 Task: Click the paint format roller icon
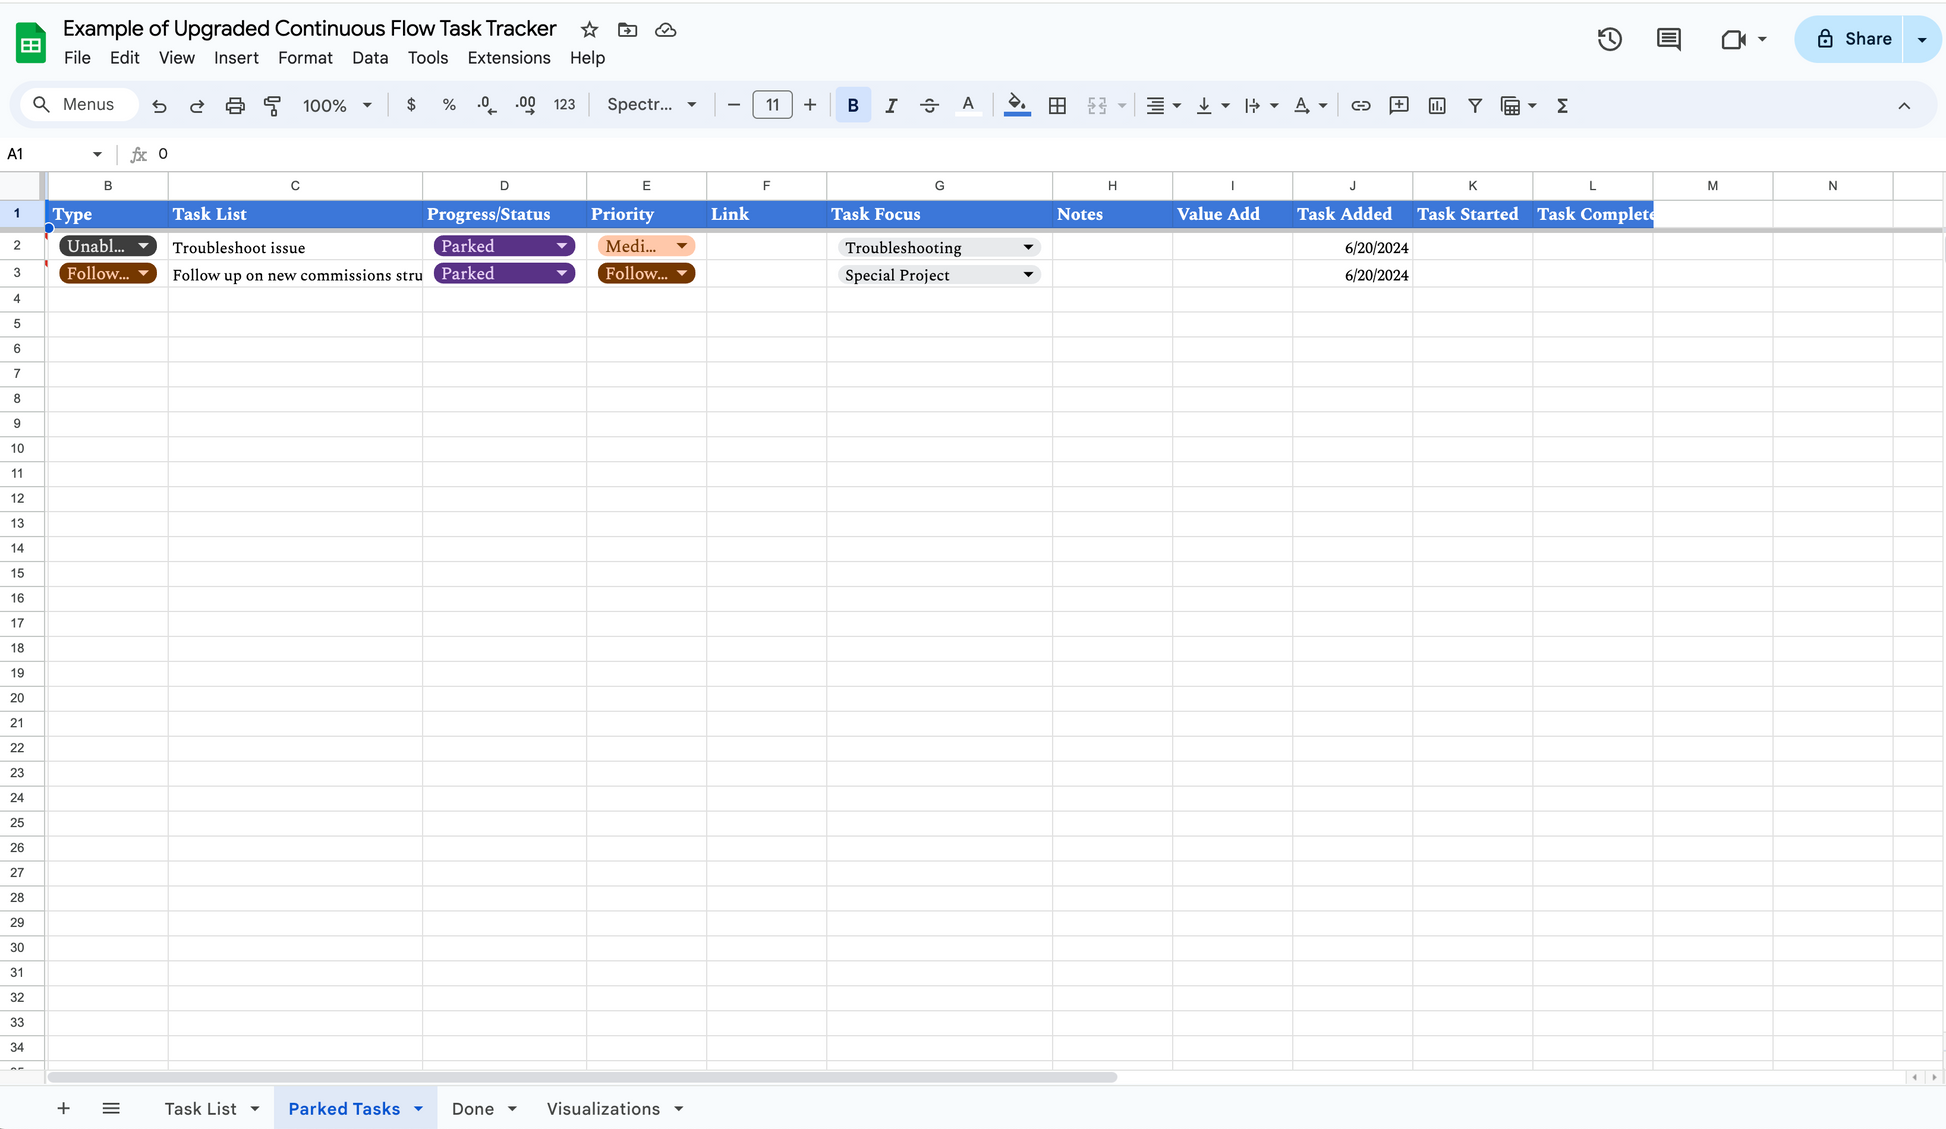coord(272,105)
